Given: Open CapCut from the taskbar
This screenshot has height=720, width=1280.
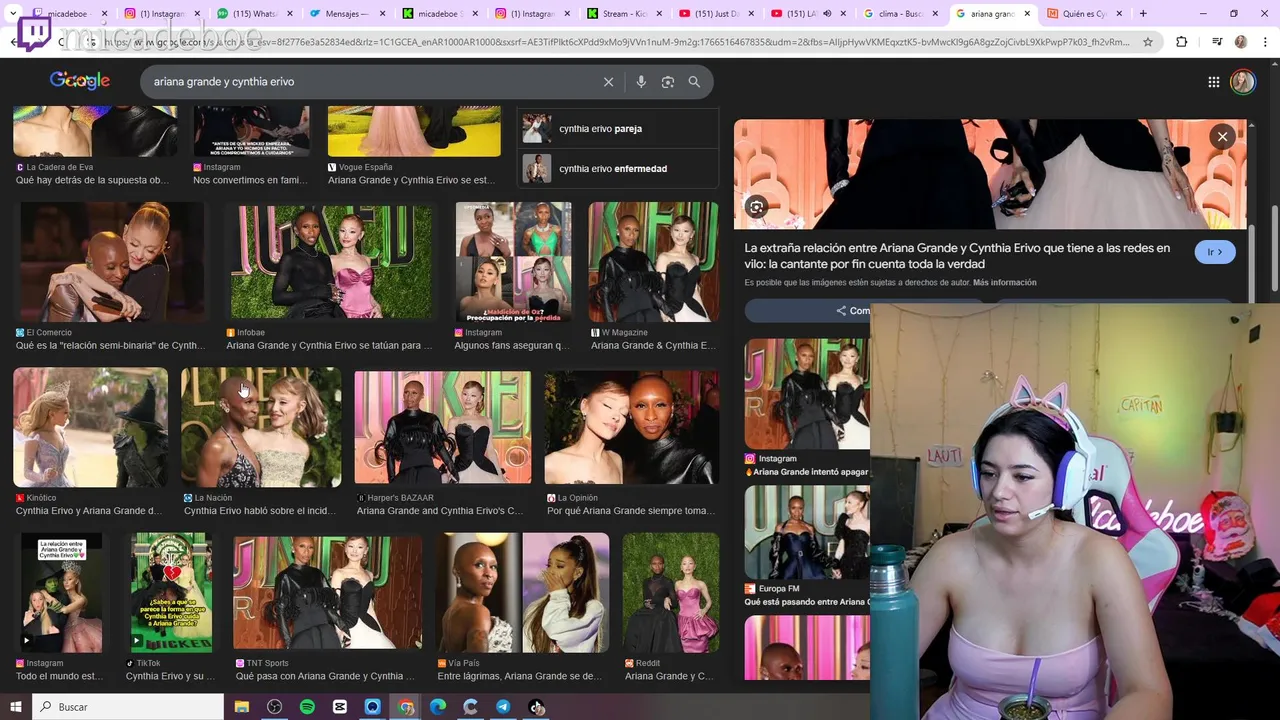Looking at the screenshot, I should pos(340,707).
